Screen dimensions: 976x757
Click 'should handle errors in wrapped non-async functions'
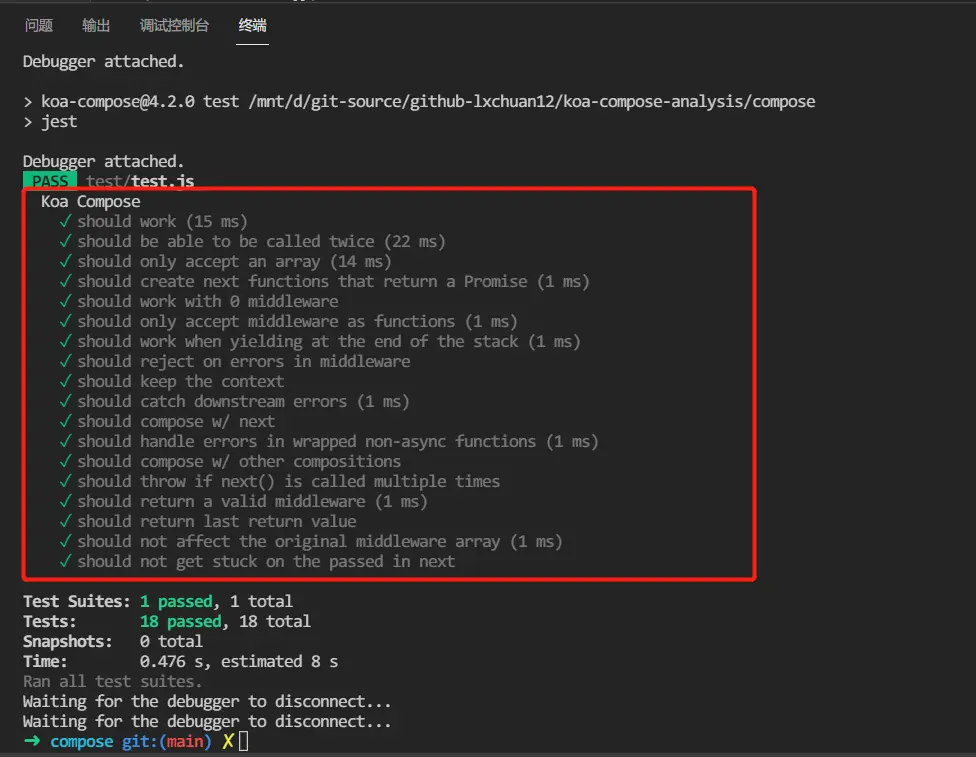329,441
